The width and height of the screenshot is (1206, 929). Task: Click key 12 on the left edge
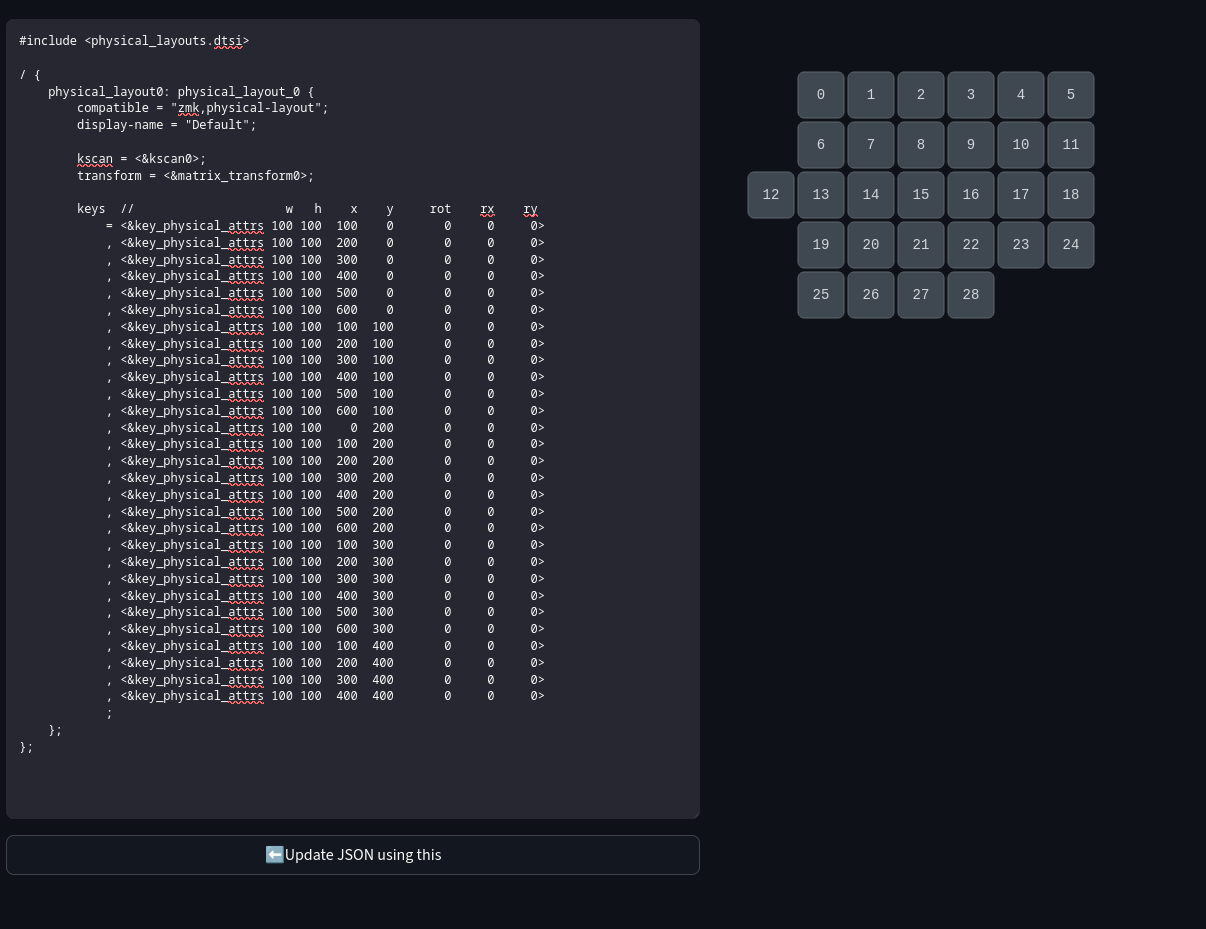coord(771,195)
